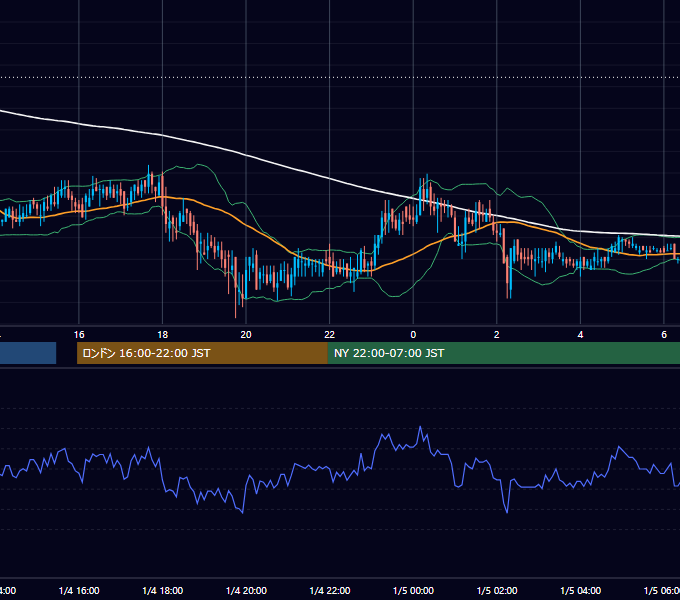This screenshot has height=600, width=680.
Task: Click the 1/5 02:00 date label
Action: tap(497, 590)
